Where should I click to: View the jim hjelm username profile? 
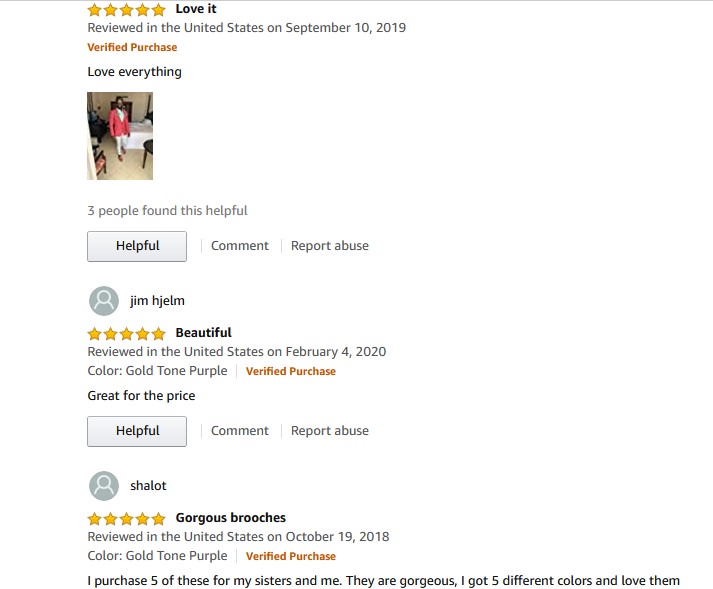pos(157,301)
